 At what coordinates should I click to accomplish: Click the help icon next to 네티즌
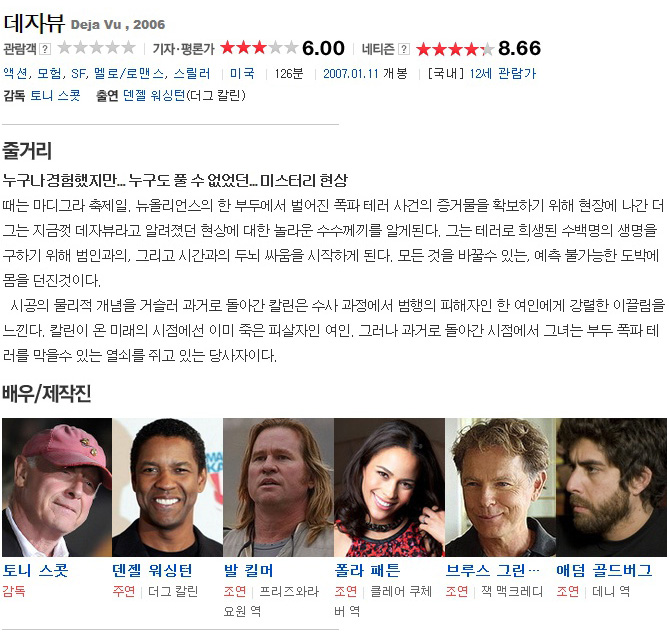404,49
